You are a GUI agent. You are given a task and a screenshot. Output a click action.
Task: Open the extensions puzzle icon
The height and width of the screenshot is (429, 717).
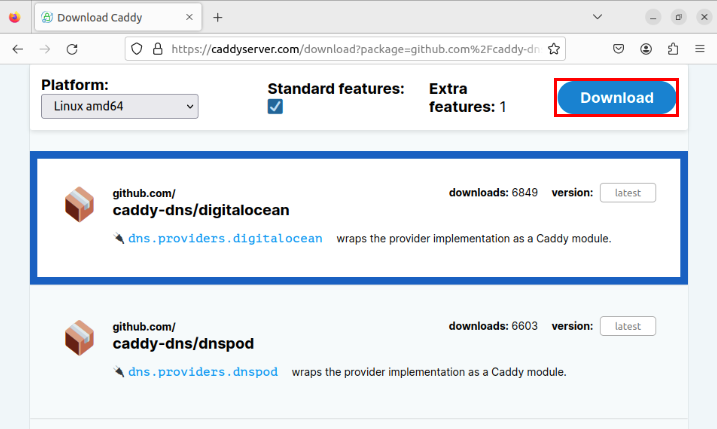[x=673, y=49]
